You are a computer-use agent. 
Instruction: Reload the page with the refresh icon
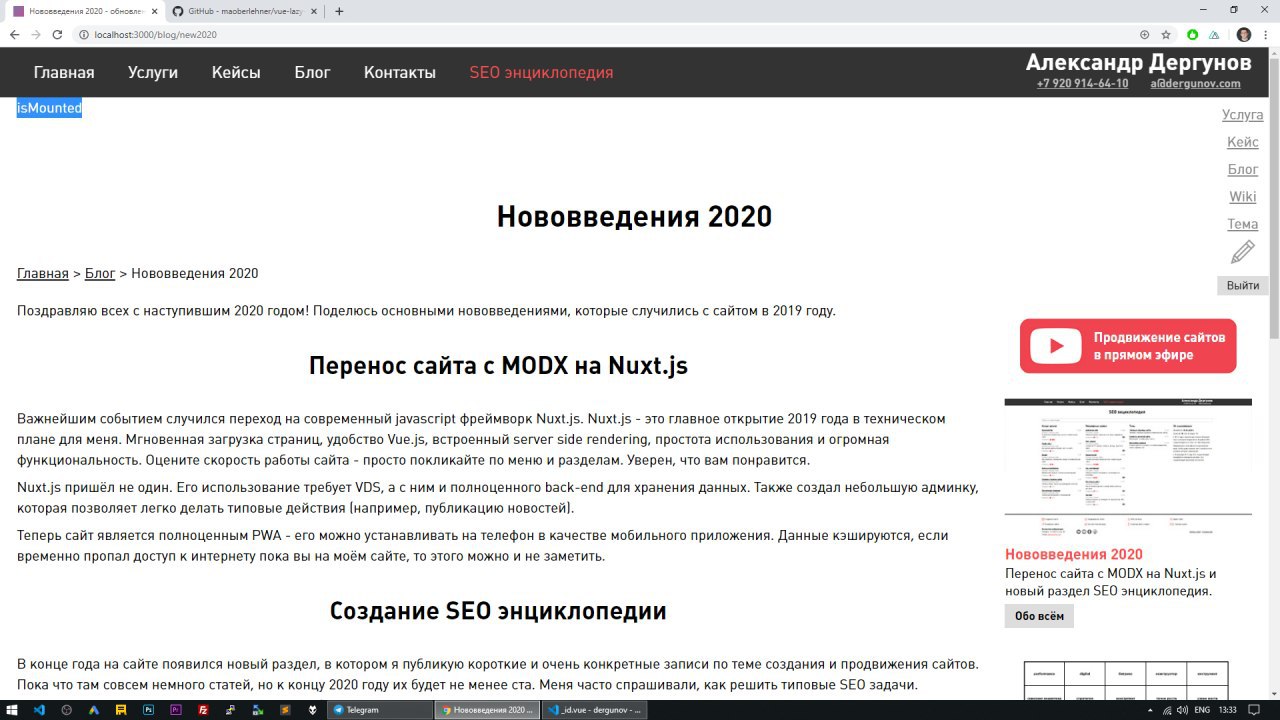57,34
